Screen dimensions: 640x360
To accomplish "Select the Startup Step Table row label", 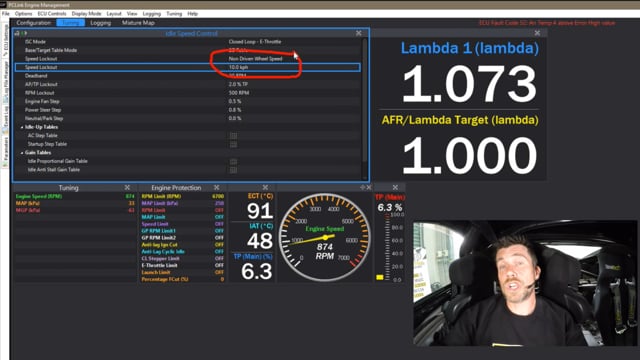I will click(47, 144).
